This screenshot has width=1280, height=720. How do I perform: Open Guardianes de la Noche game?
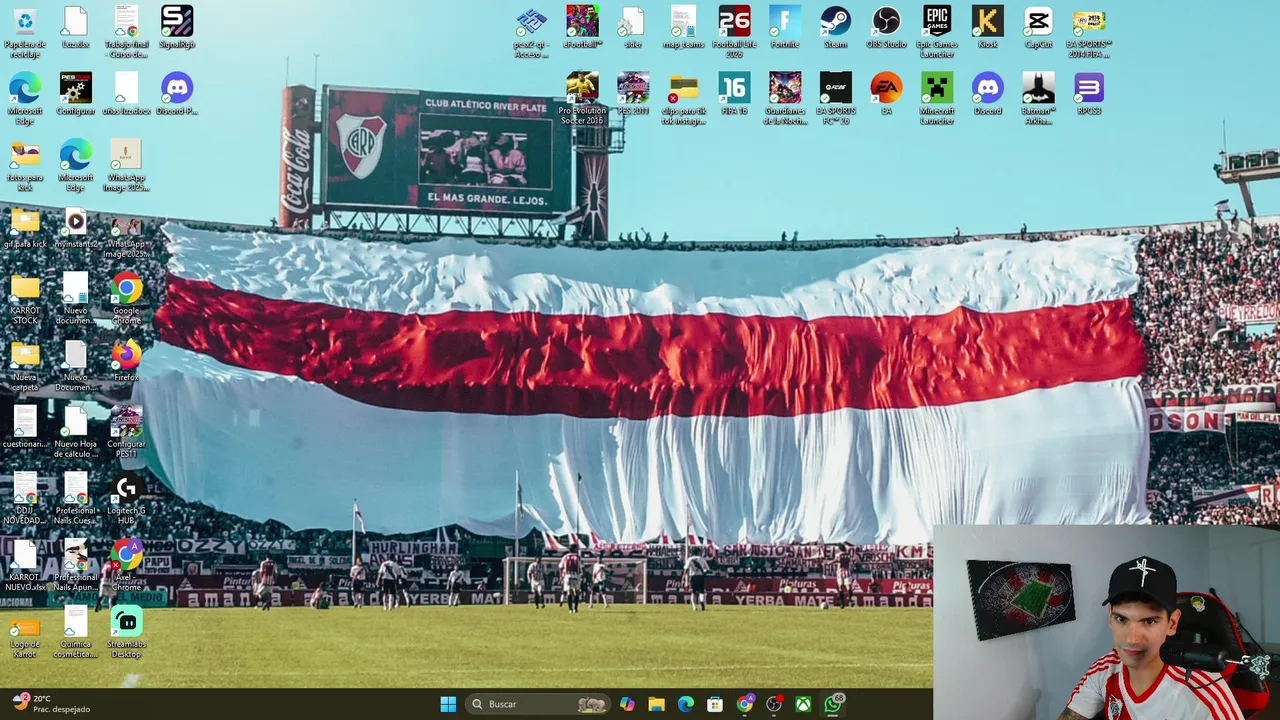click(x=785, y=98)
